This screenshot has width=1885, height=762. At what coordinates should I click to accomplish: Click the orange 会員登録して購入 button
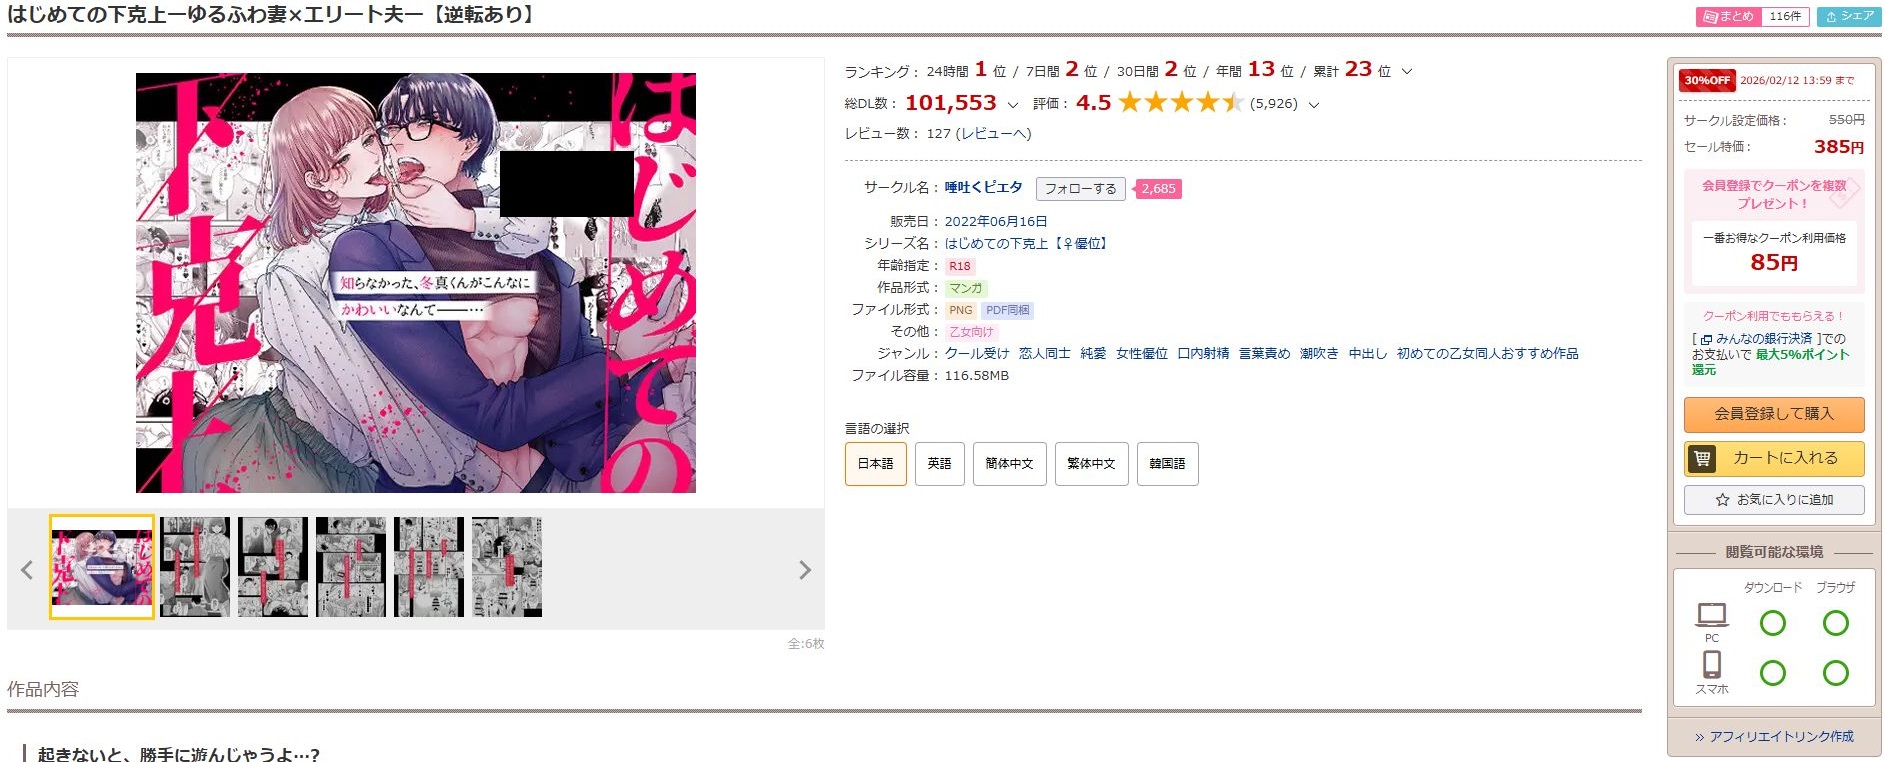pos(1774,414)
